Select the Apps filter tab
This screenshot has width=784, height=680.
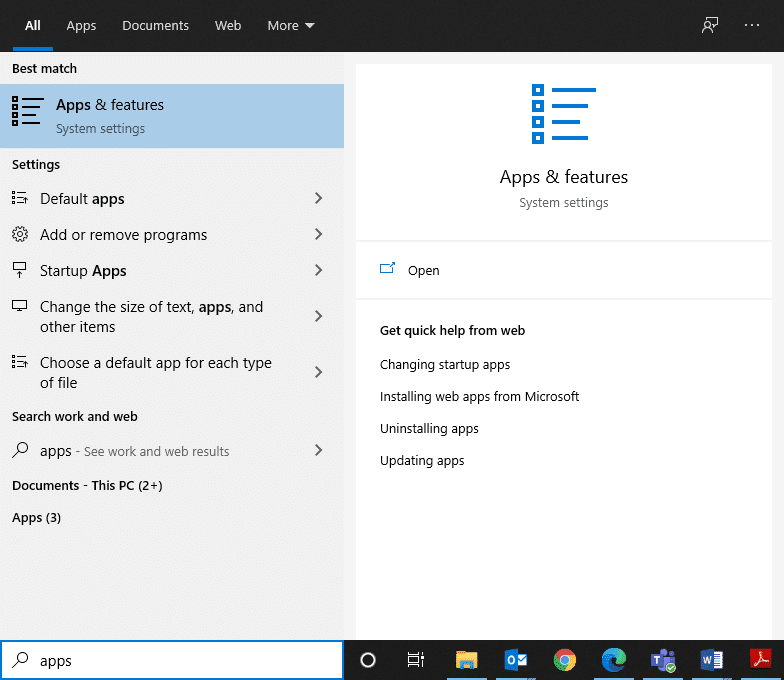pos(81,25)
